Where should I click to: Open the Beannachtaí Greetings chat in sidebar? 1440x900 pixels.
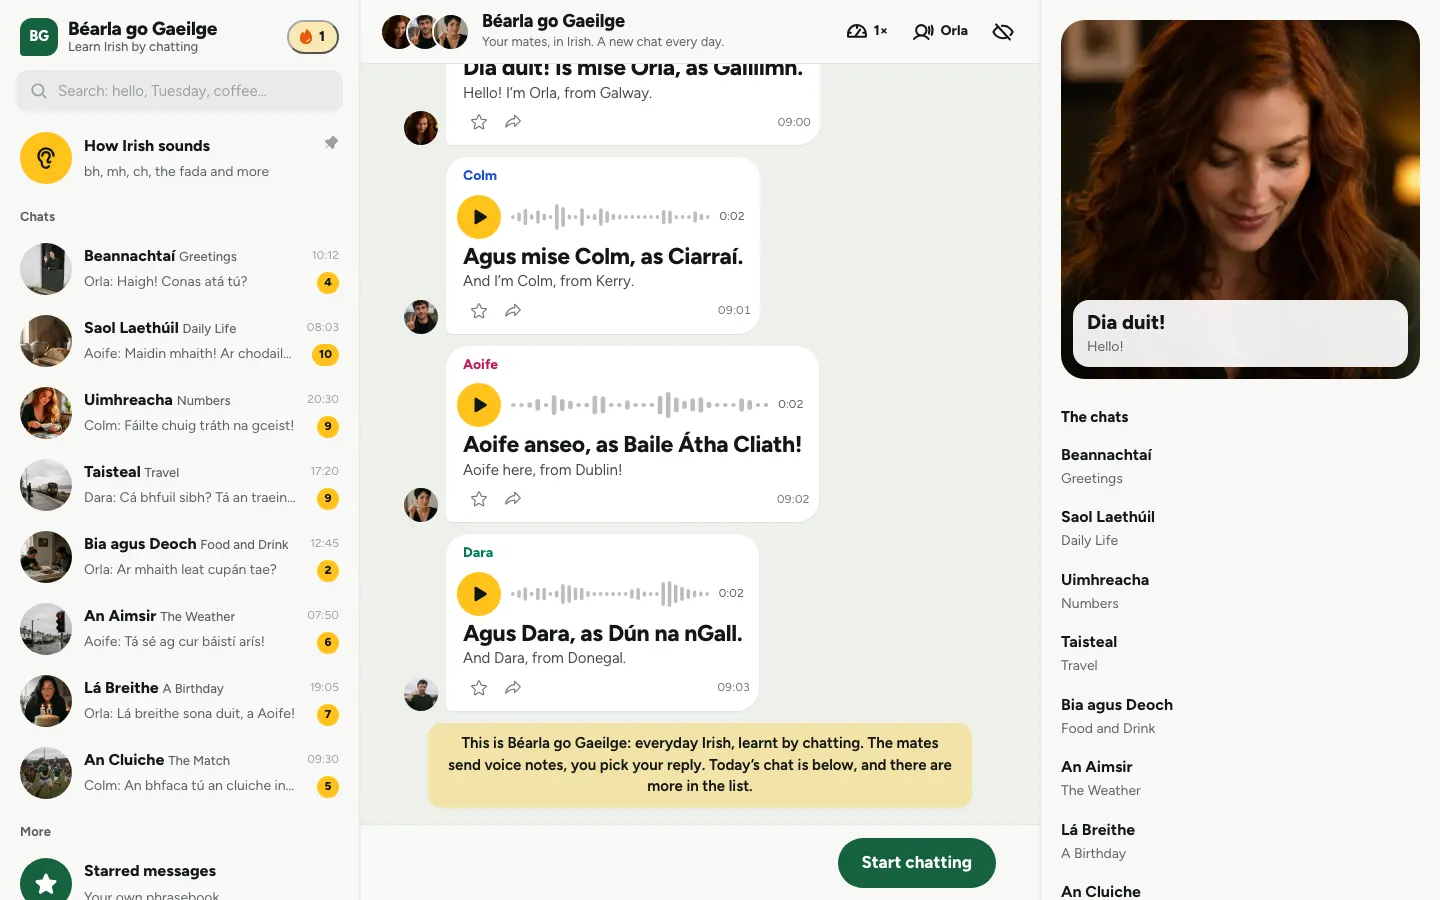(x=180, y=268)
